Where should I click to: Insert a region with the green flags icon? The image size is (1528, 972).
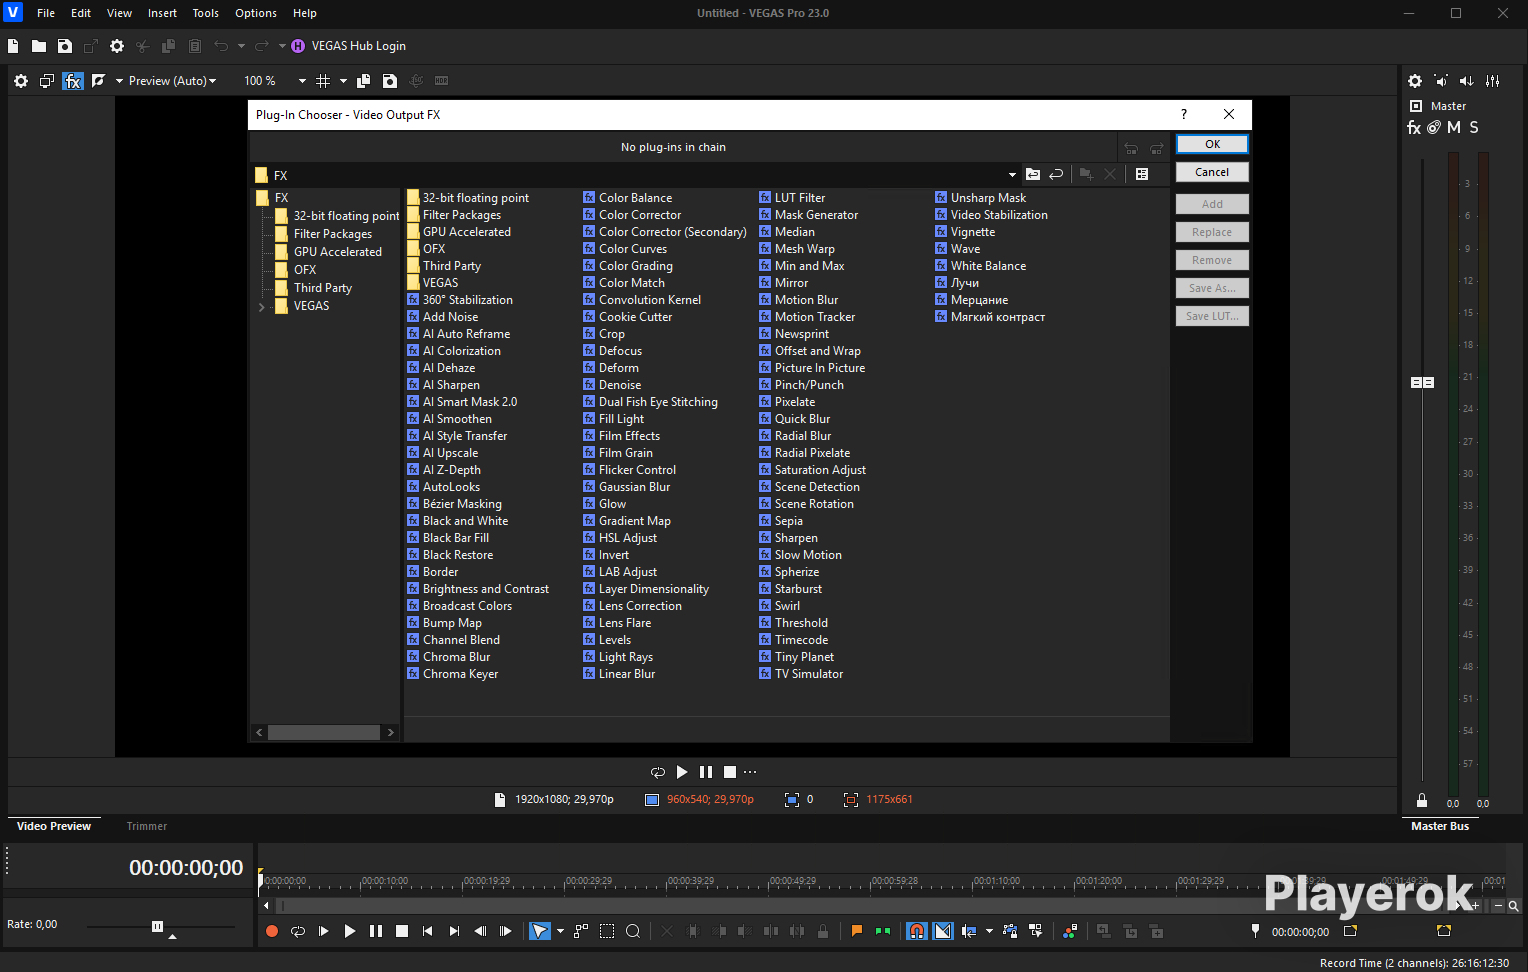883,931
